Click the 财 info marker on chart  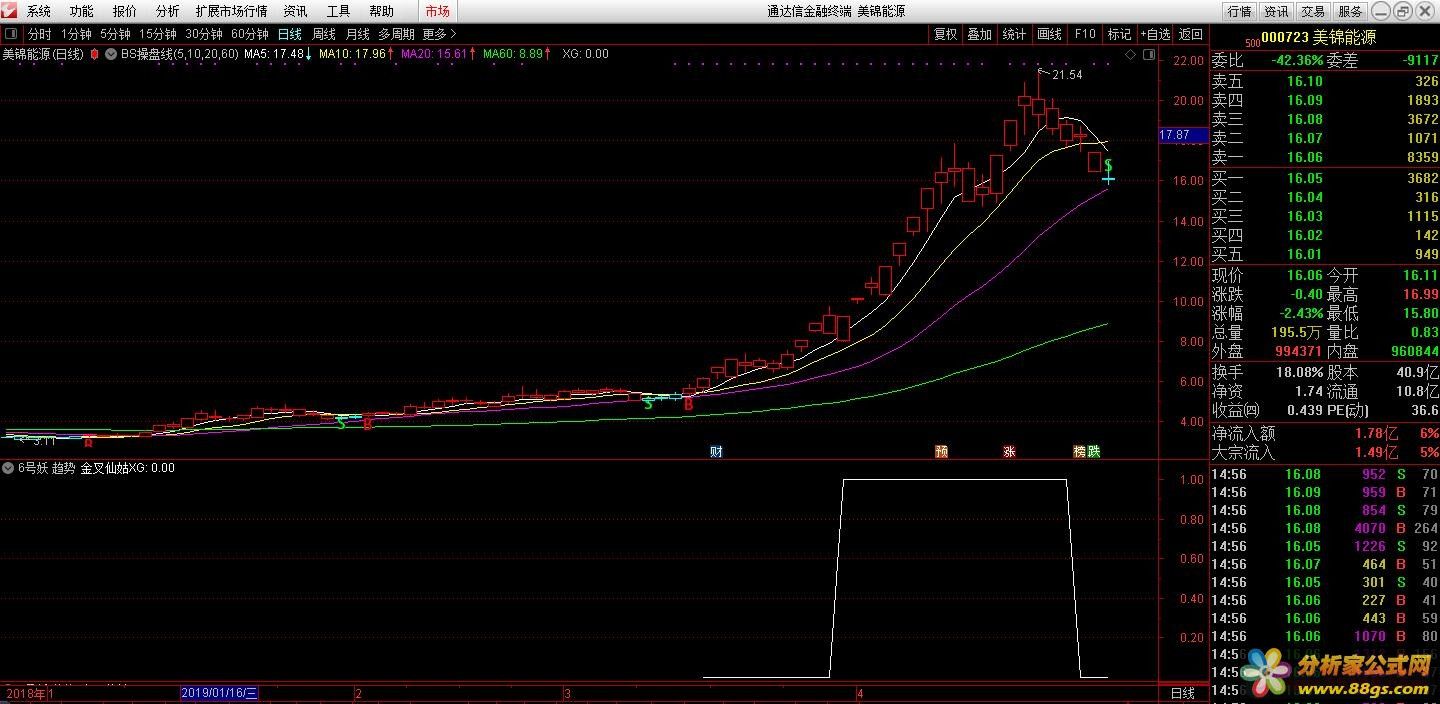pos(716,452)
